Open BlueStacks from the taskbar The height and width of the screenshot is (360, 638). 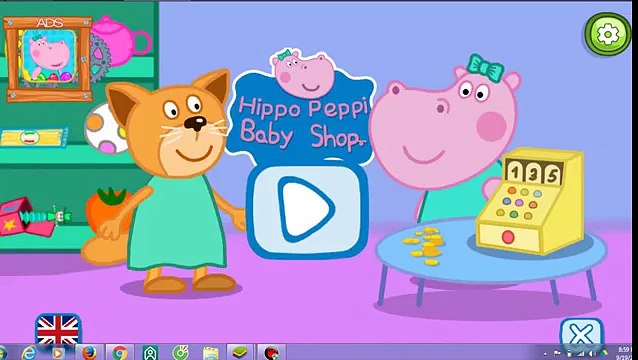(240, 353)
